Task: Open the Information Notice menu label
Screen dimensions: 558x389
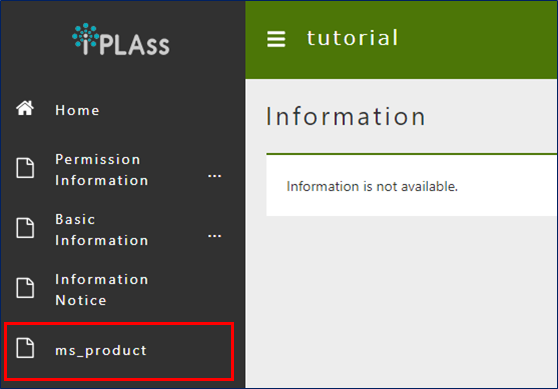Action: pyautogui.click(x=101, y=290)
